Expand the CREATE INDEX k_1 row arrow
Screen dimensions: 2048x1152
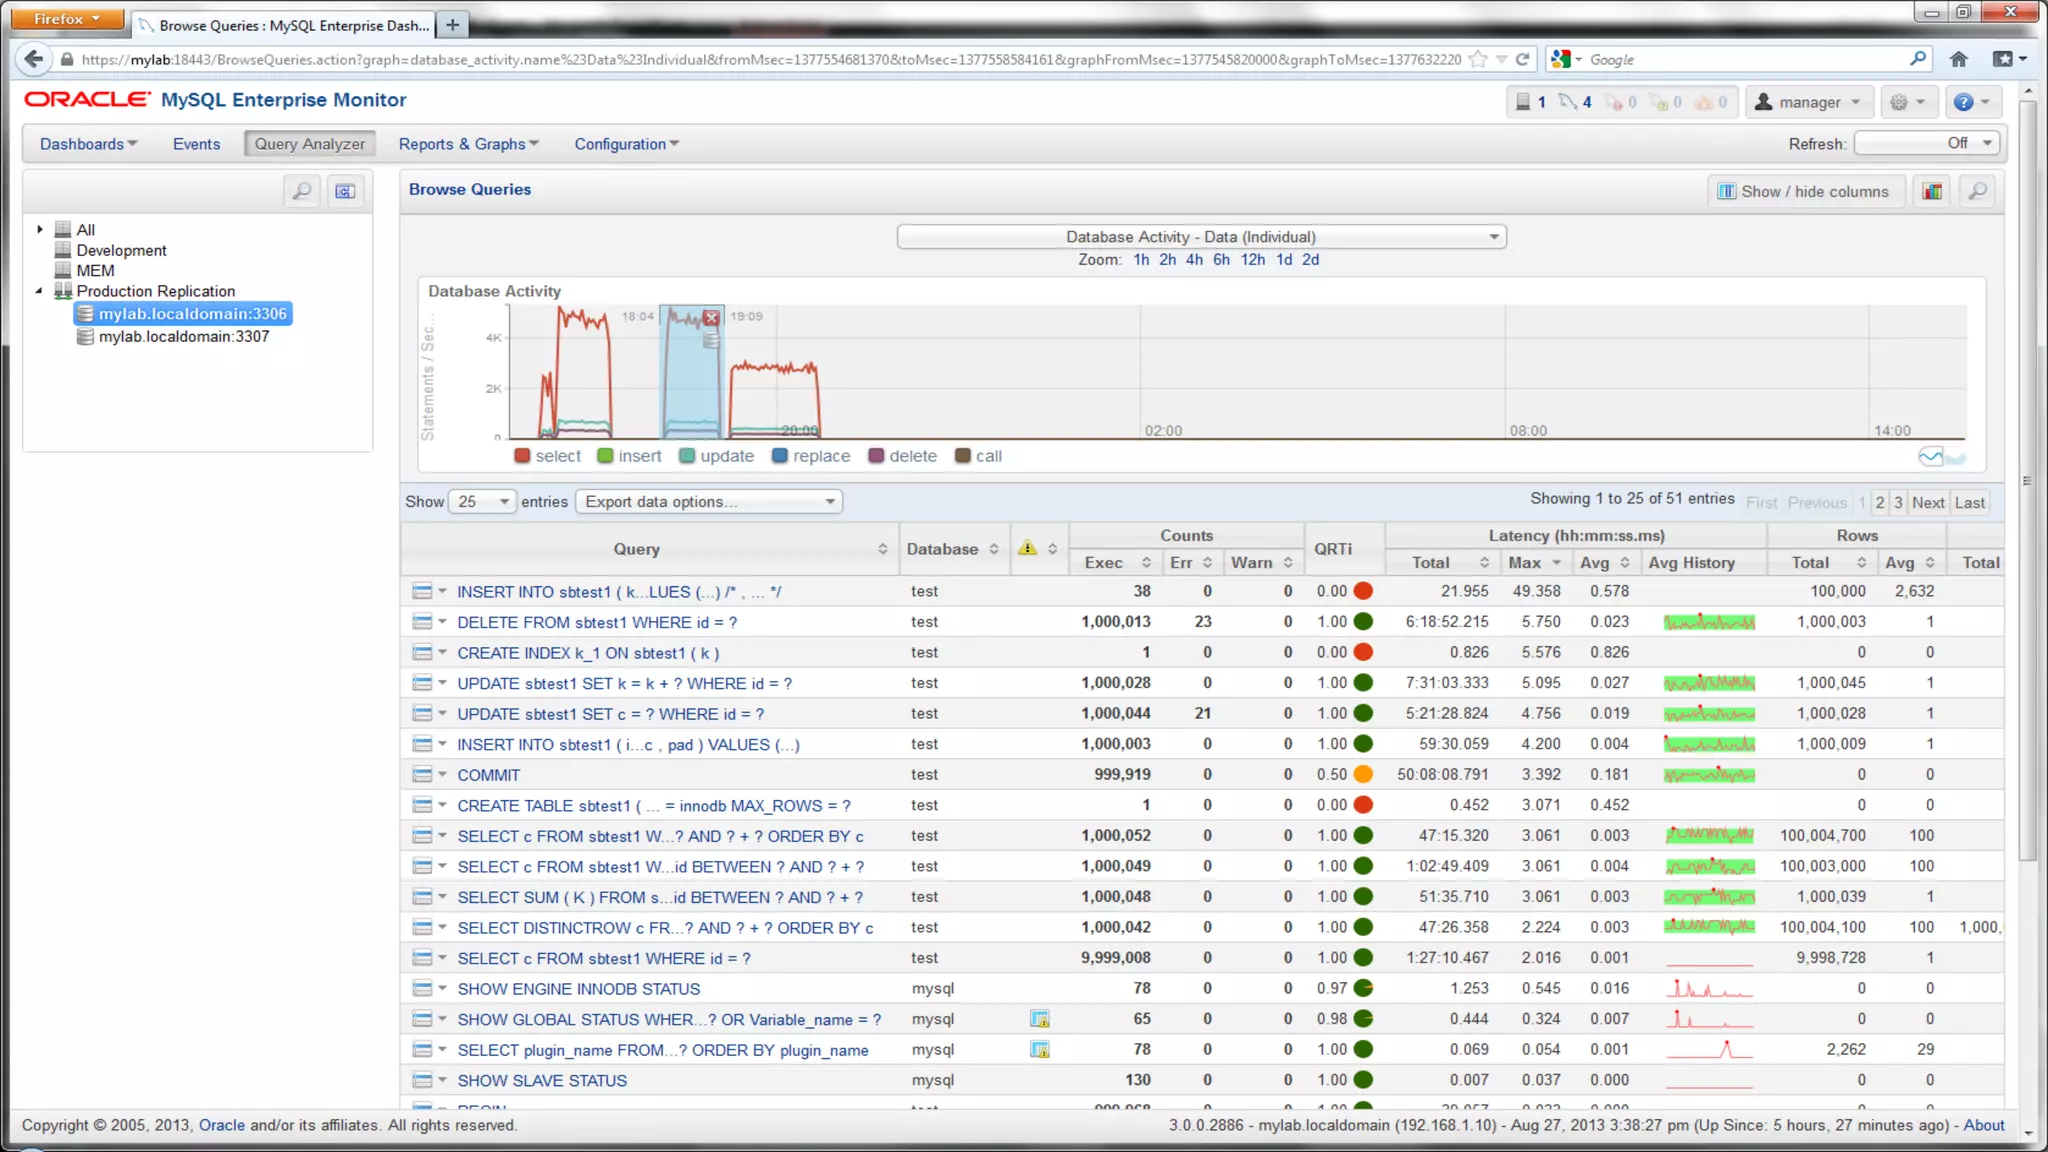[442, 653]
